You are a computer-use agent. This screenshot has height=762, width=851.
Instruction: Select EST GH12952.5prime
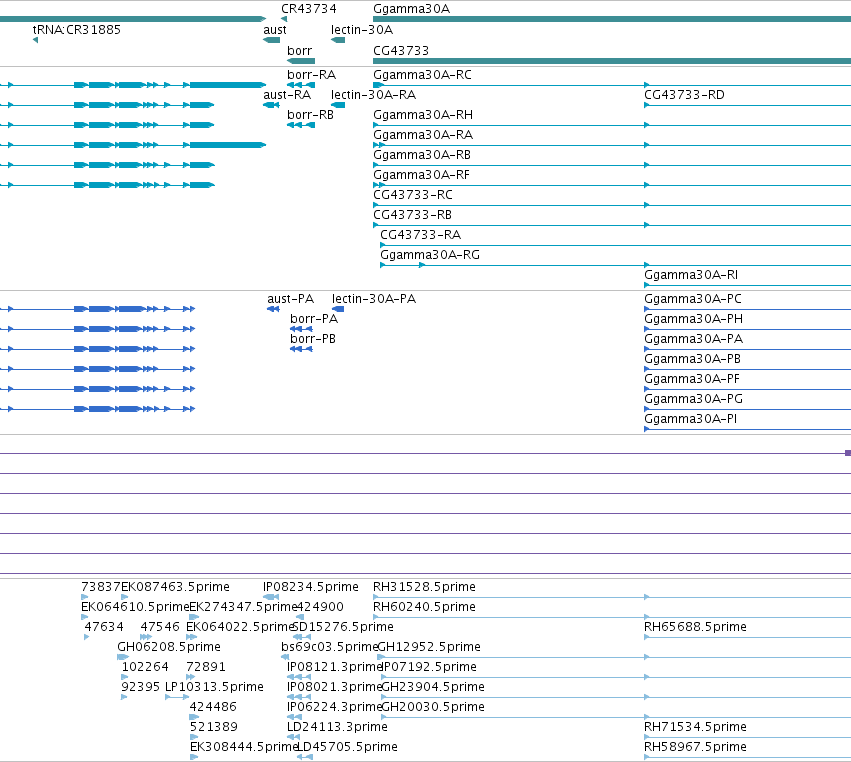[429, 647]
